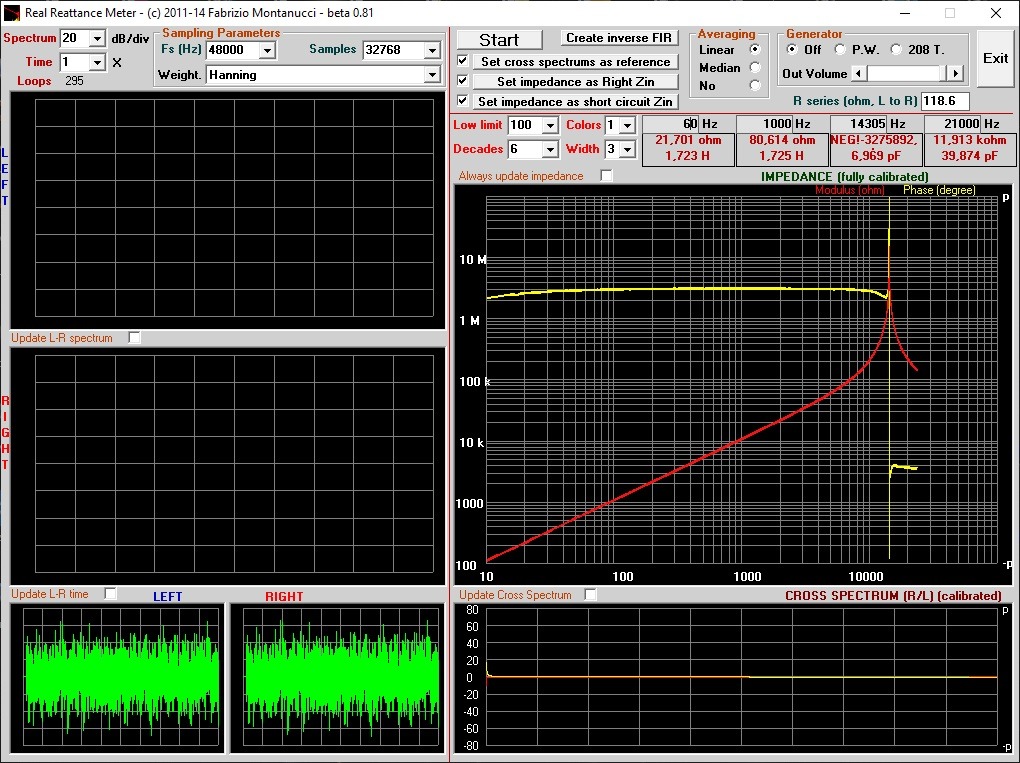
Task: Maximize the application window
Action: point(950,13)
